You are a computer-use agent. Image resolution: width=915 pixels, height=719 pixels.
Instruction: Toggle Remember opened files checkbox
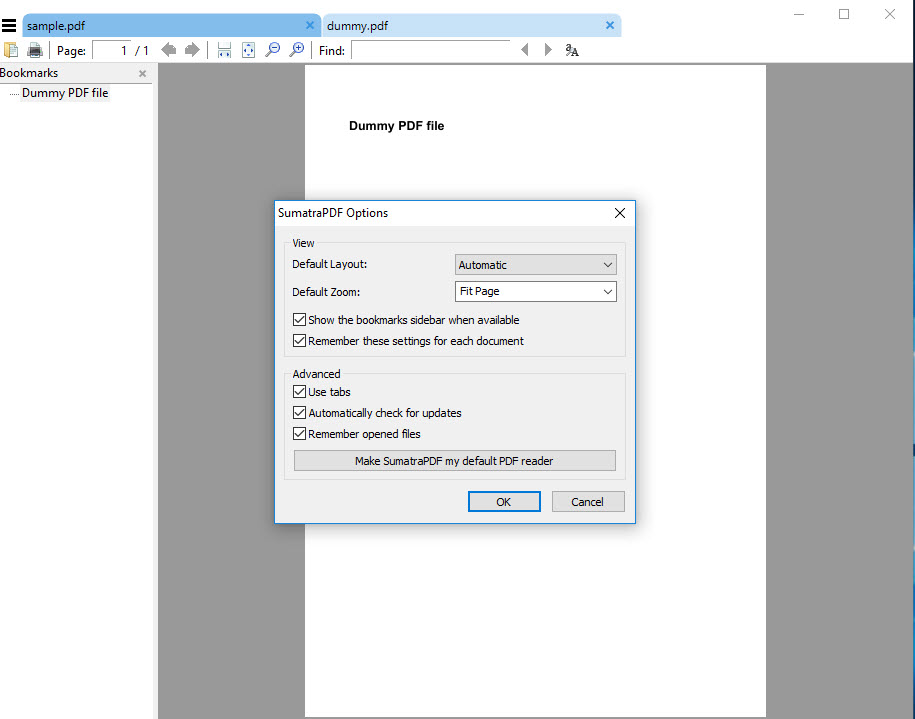[x=299, y=434]
